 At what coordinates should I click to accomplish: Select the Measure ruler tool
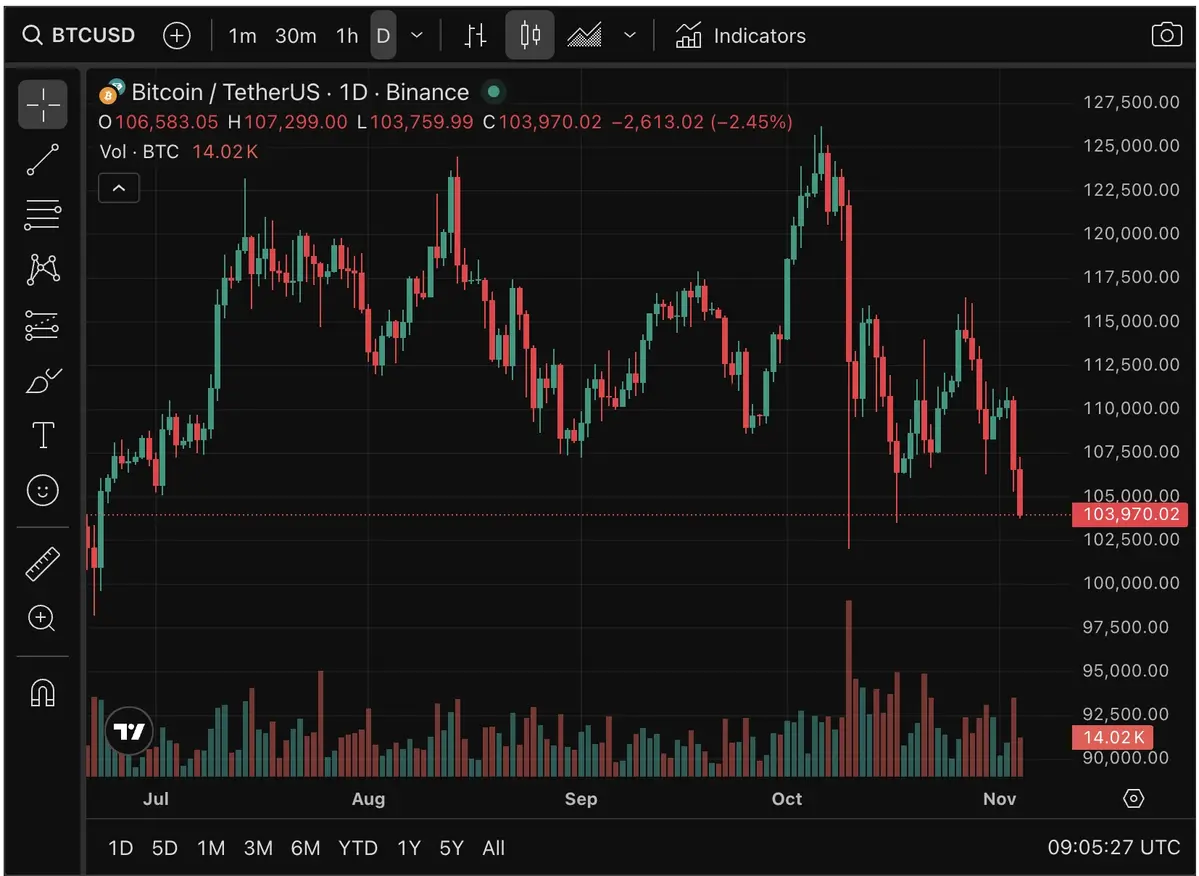[42, 563]
